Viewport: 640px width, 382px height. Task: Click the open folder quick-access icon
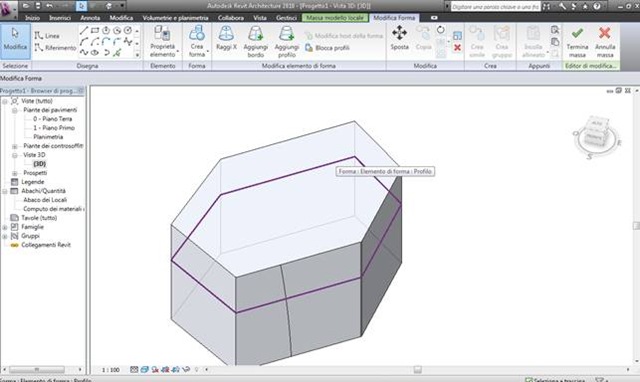26,6
